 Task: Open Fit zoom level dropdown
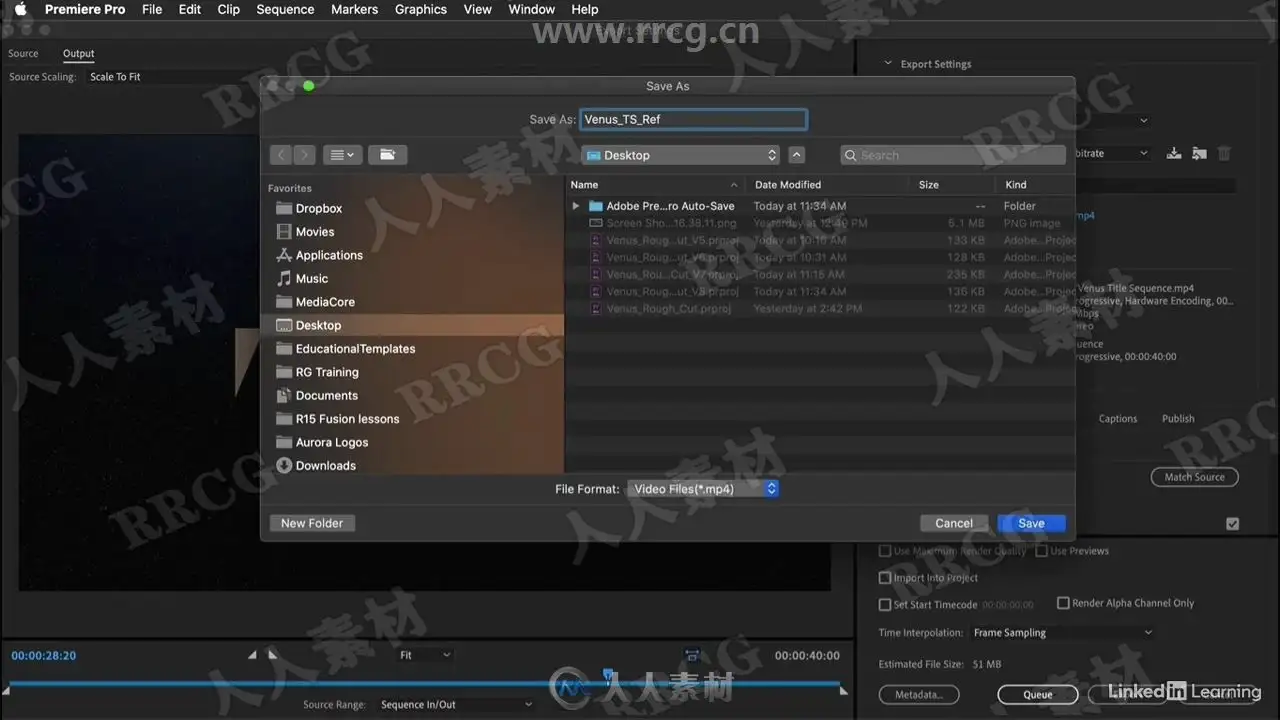(x=424, y=655)
